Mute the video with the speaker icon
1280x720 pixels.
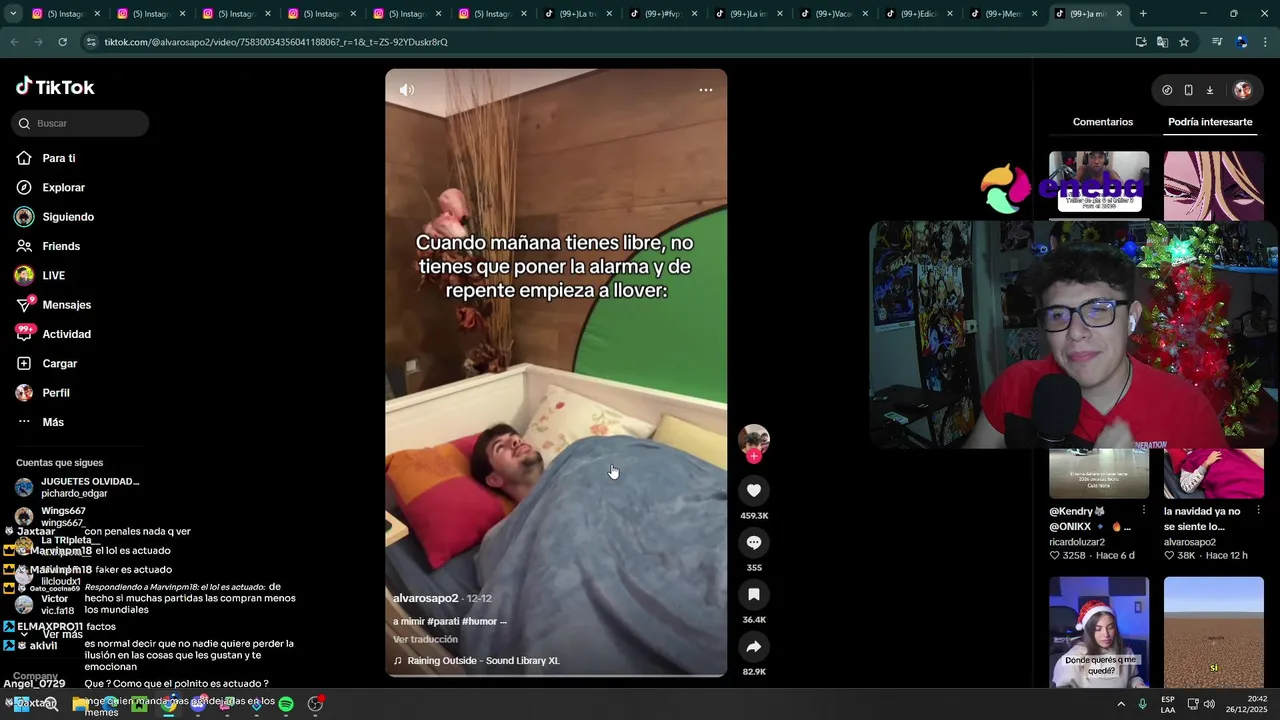[x=407, y=90]
